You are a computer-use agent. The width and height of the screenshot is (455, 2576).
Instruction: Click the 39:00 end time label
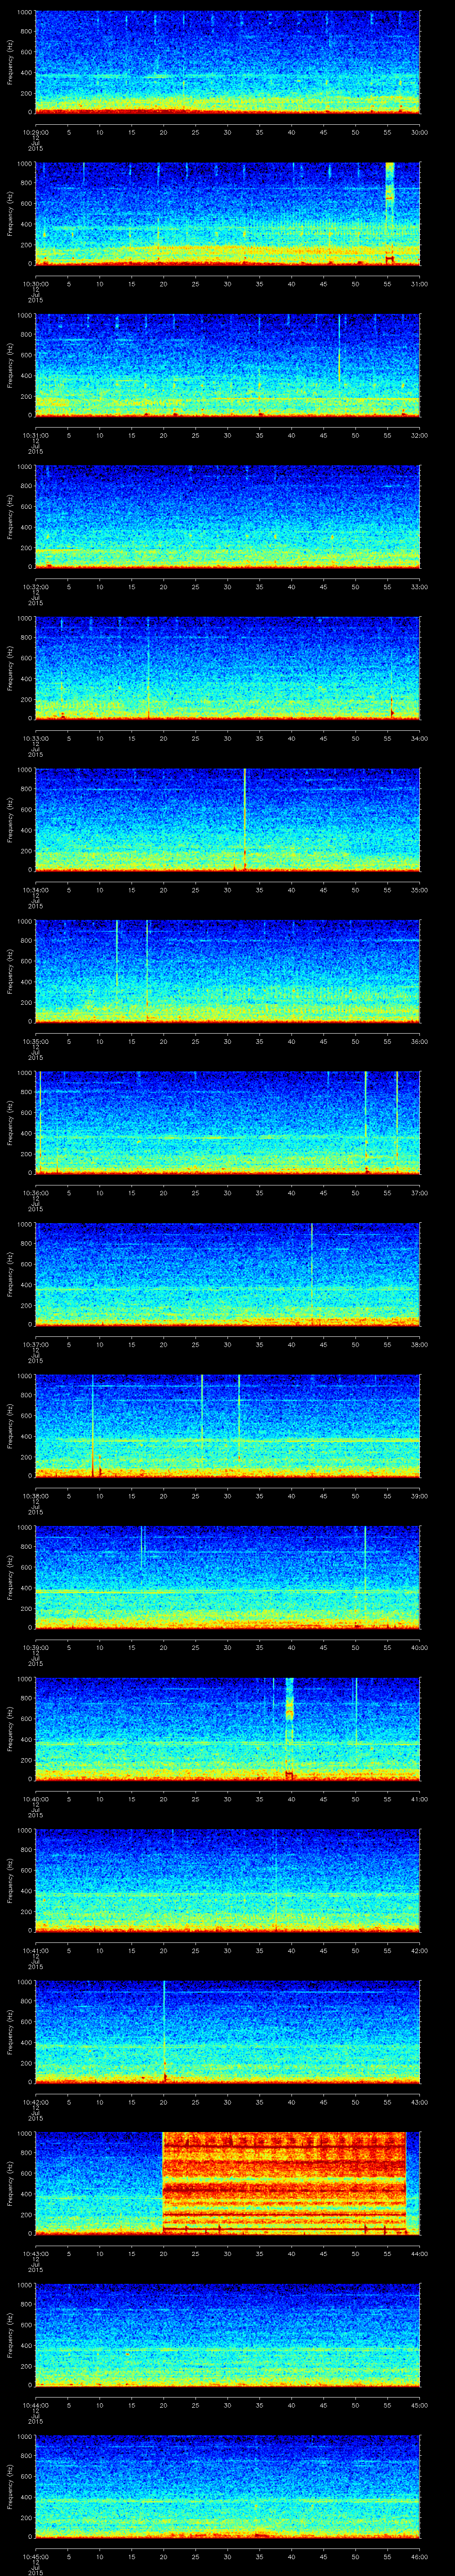coord(419,1495)
